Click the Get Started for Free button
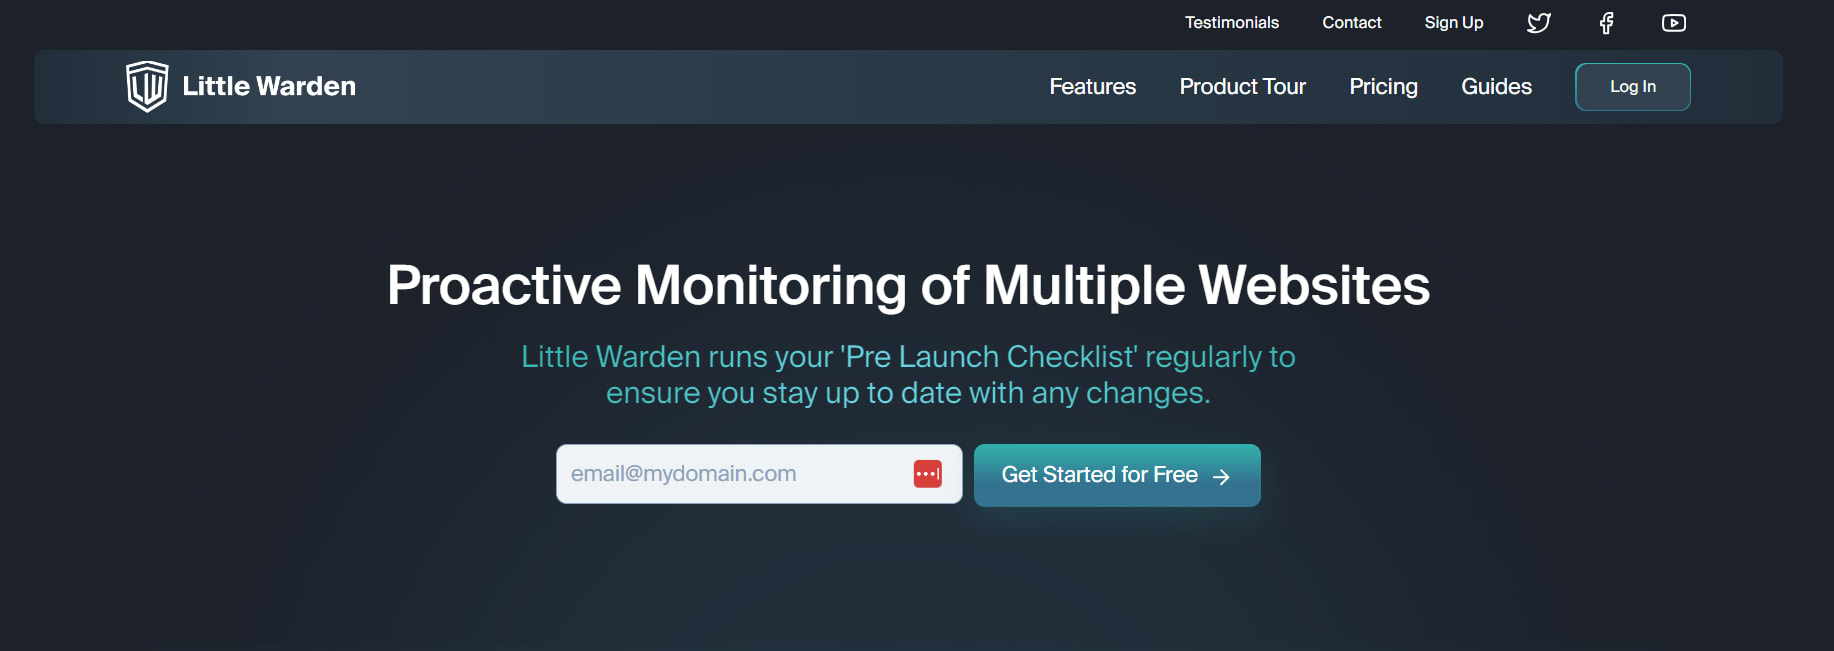Image resolution: width=1834 pixels, height=651 pixels. tap(1117, 475)
